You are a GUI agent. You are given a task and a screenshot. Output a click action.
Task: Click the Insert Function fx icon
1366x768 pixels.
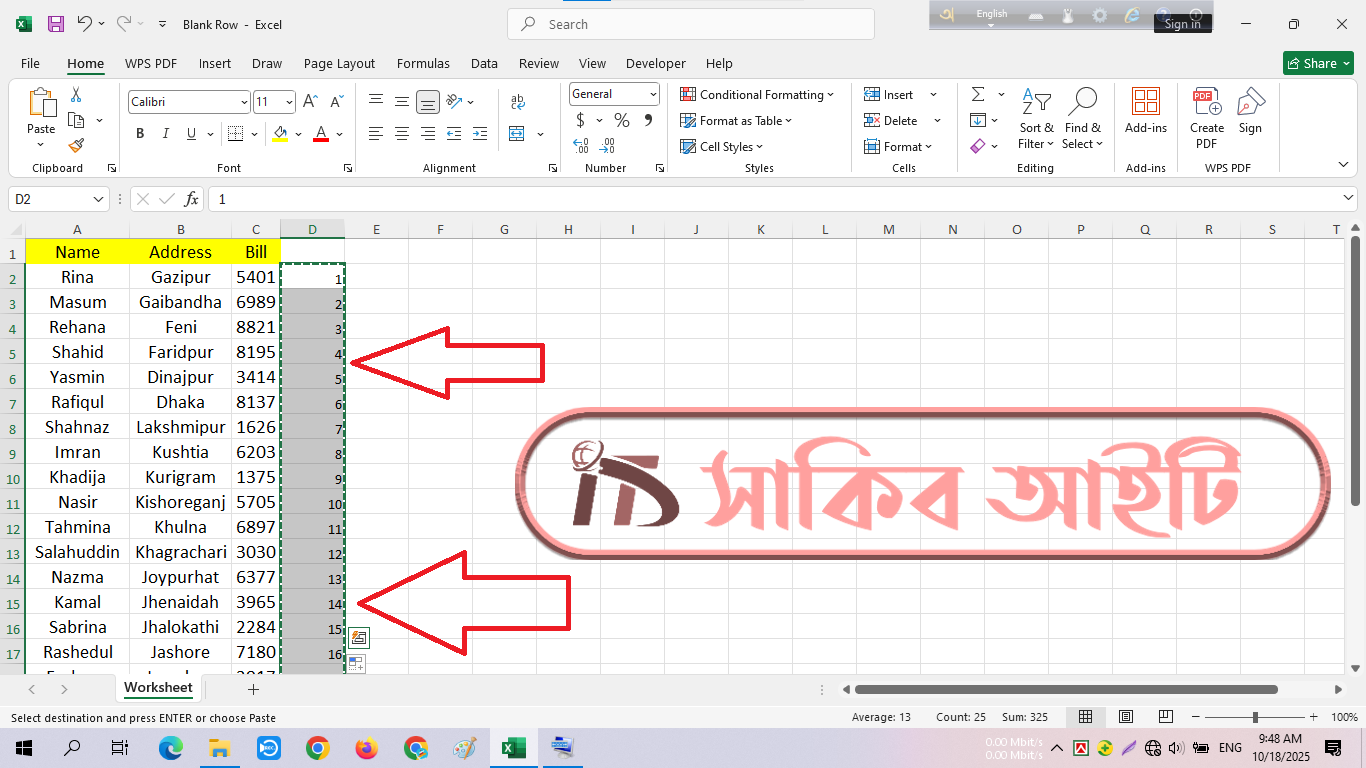coord(191,199)
